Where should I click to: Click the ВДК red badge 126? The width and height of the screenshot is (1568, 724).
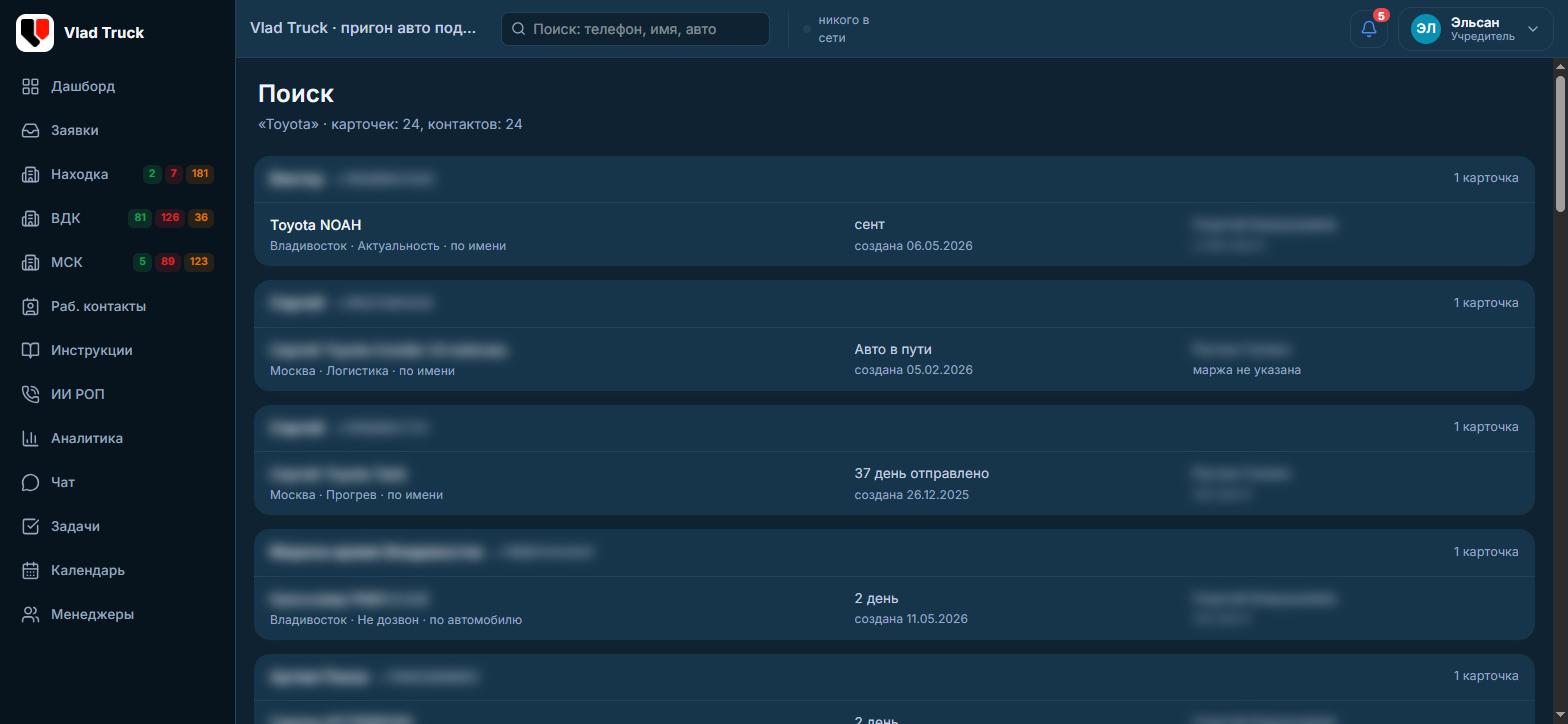pyautogui.click(x=170, y=218)
